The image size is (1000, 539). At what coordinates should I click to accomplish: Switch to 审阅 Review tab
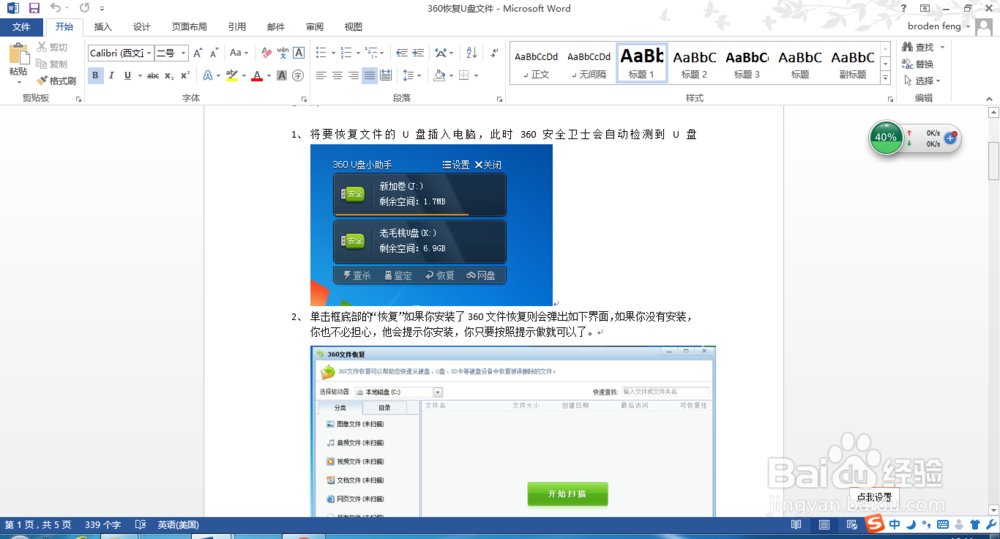pos(314,27)
